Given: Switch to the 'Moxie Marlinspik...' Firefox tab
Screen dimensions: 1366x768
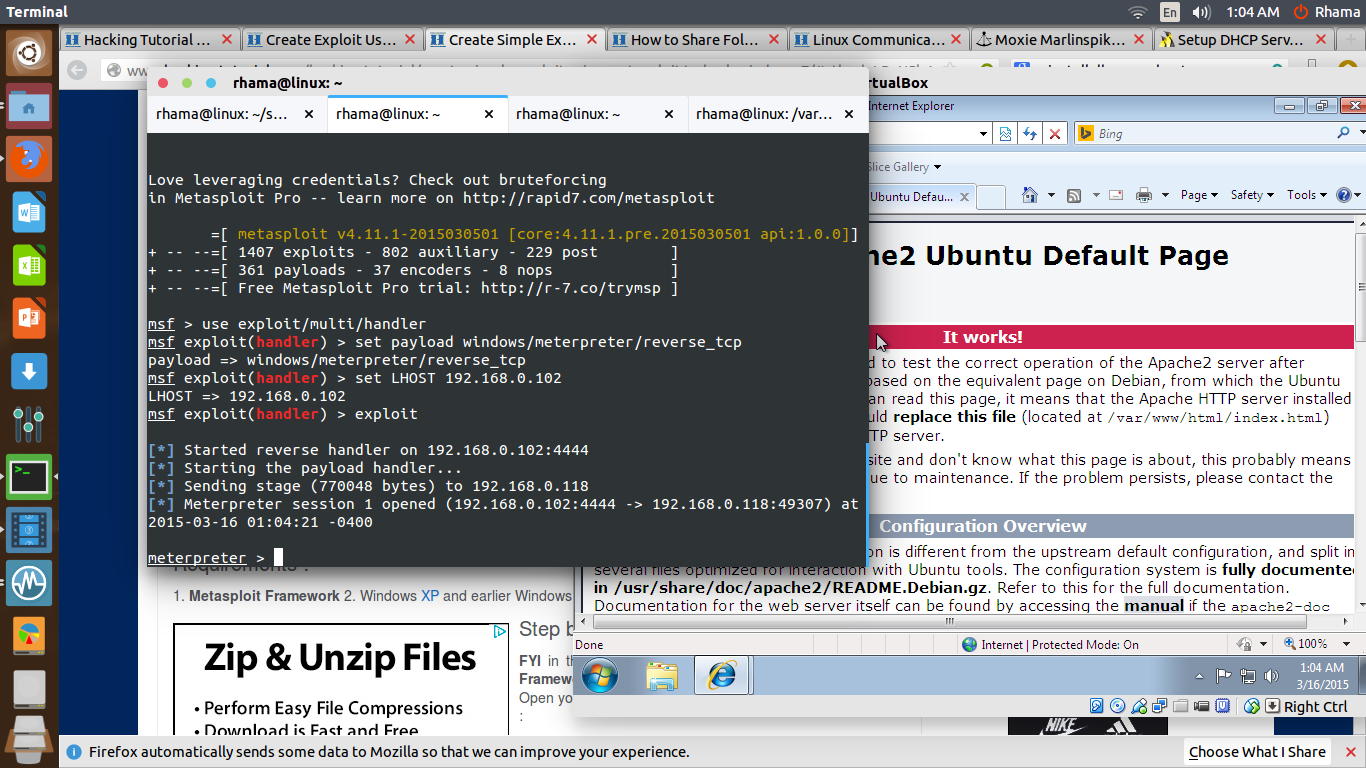Looking at the screenshot, I should pos(1060,40).
